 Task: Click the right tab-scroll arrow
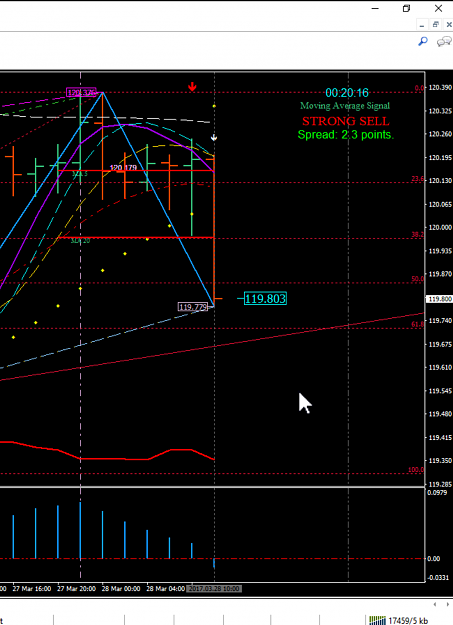pos(447,604)
